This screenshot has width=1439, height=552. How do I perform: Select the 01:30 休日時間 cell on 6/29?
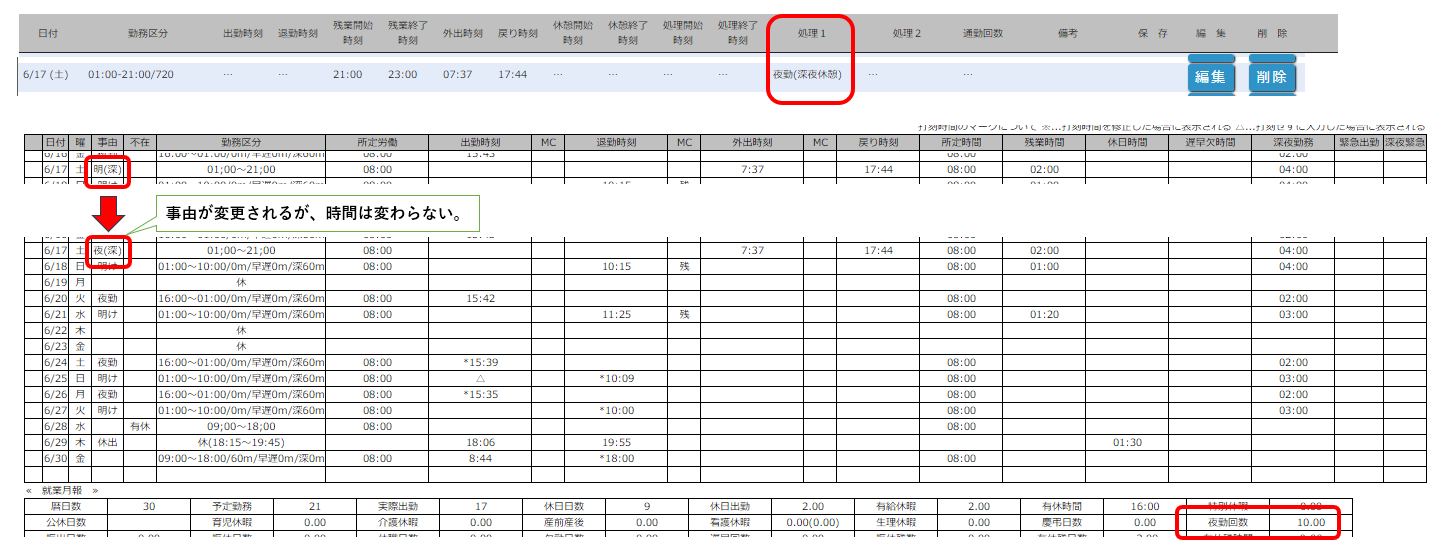coord(1127,442)
